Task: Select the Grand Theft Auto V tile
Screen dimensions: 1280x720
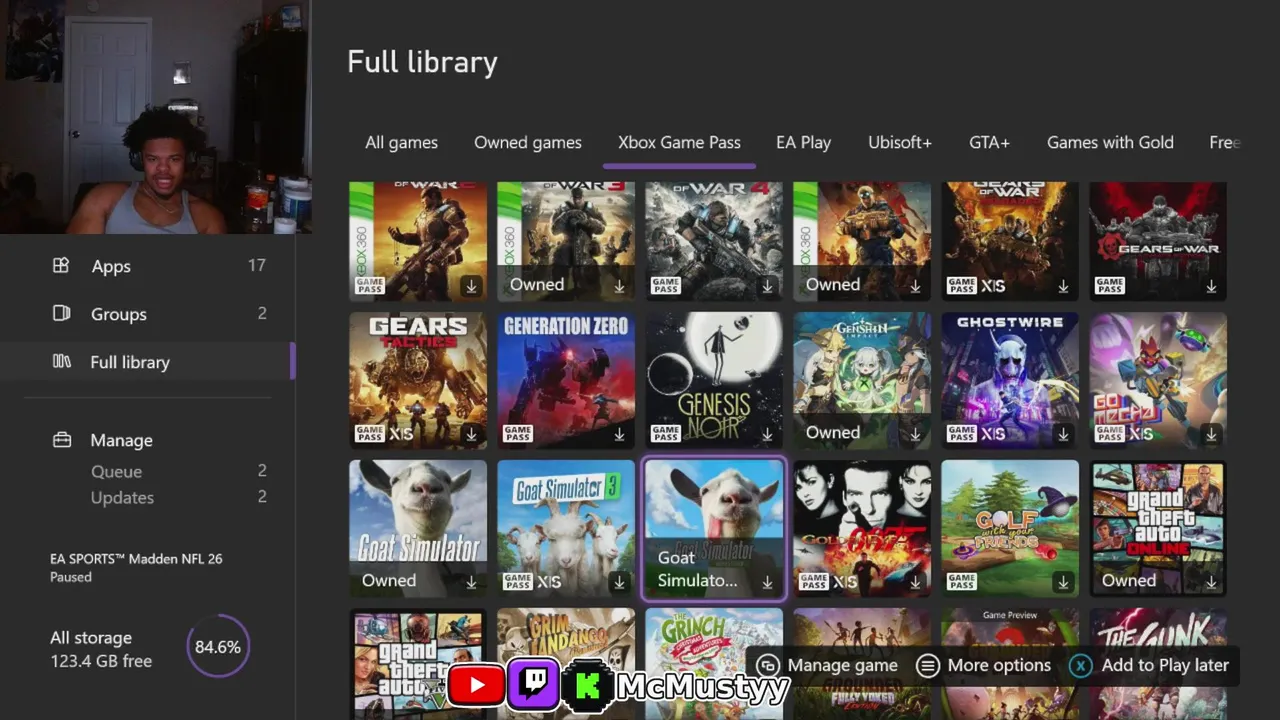Action: pos(418,664)
